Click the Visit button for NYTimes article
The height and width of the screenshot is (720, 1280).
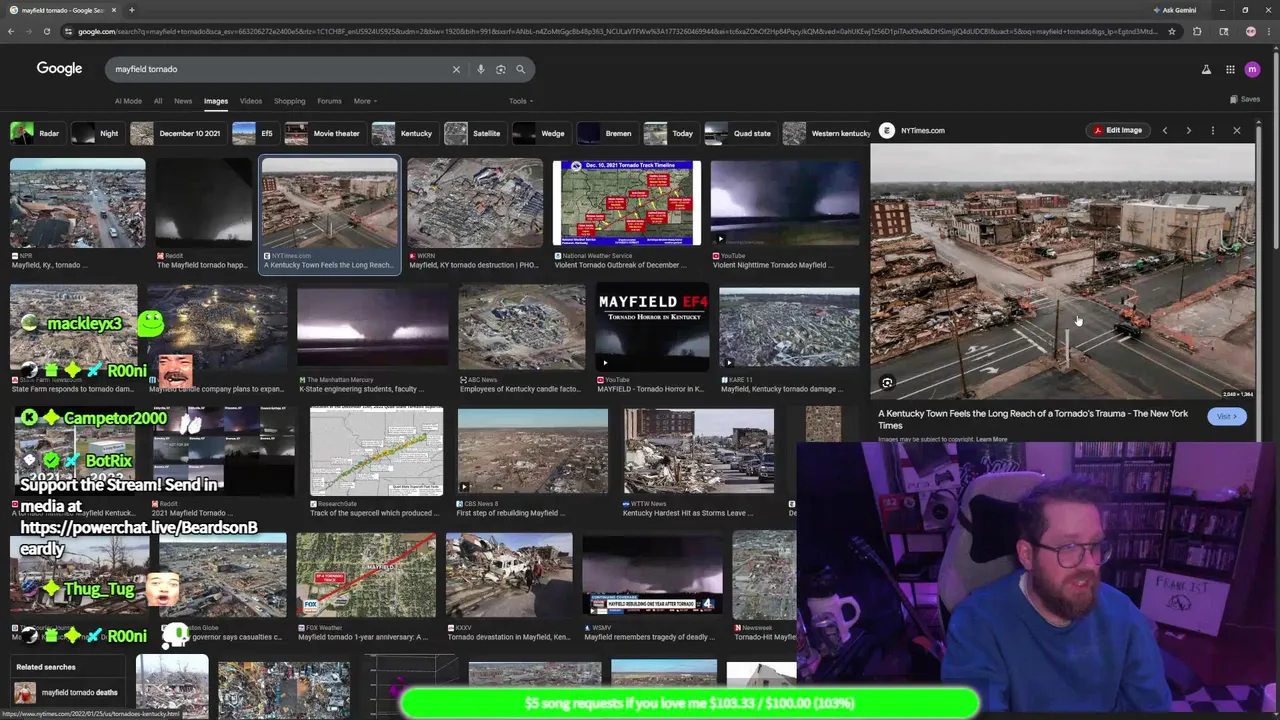tap(1226, 416)
